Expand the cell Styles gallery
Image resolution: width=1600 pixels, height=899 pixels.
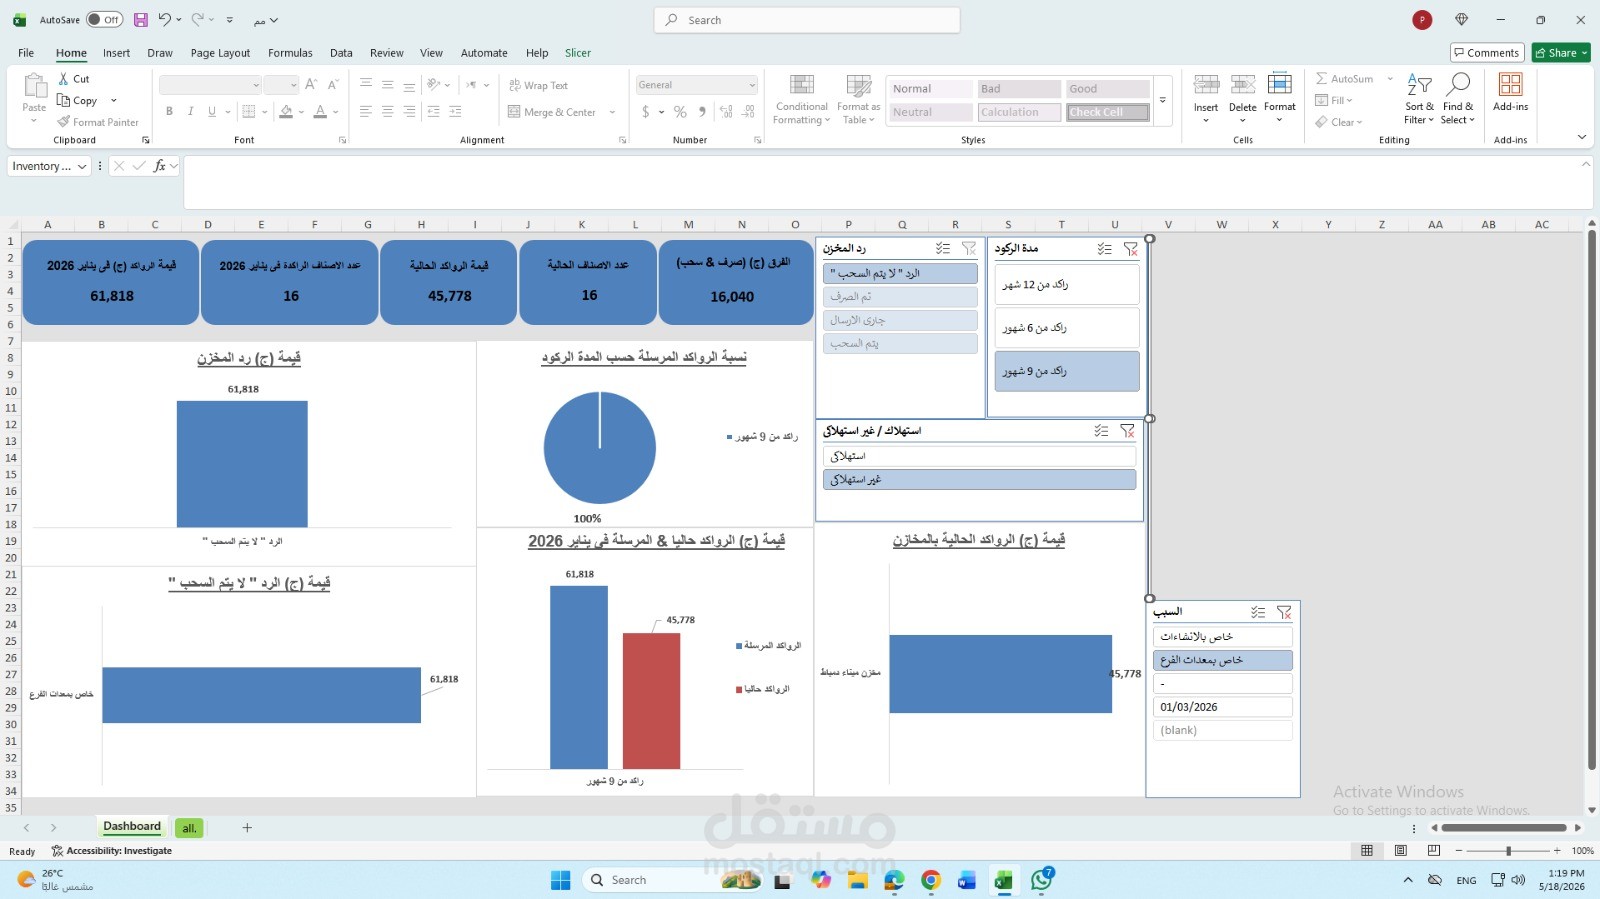pyautogui.click(x=1163, y=100)
